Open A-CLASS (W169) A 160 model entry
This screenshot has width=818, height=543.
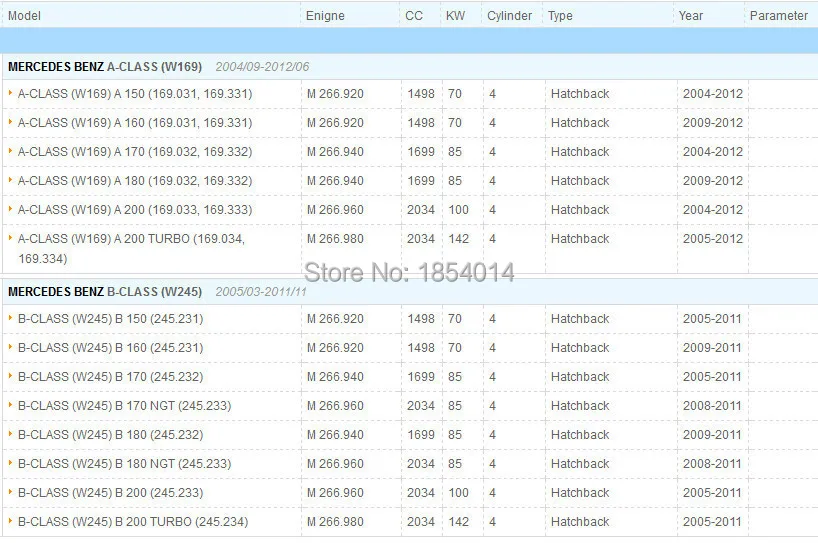135,123
